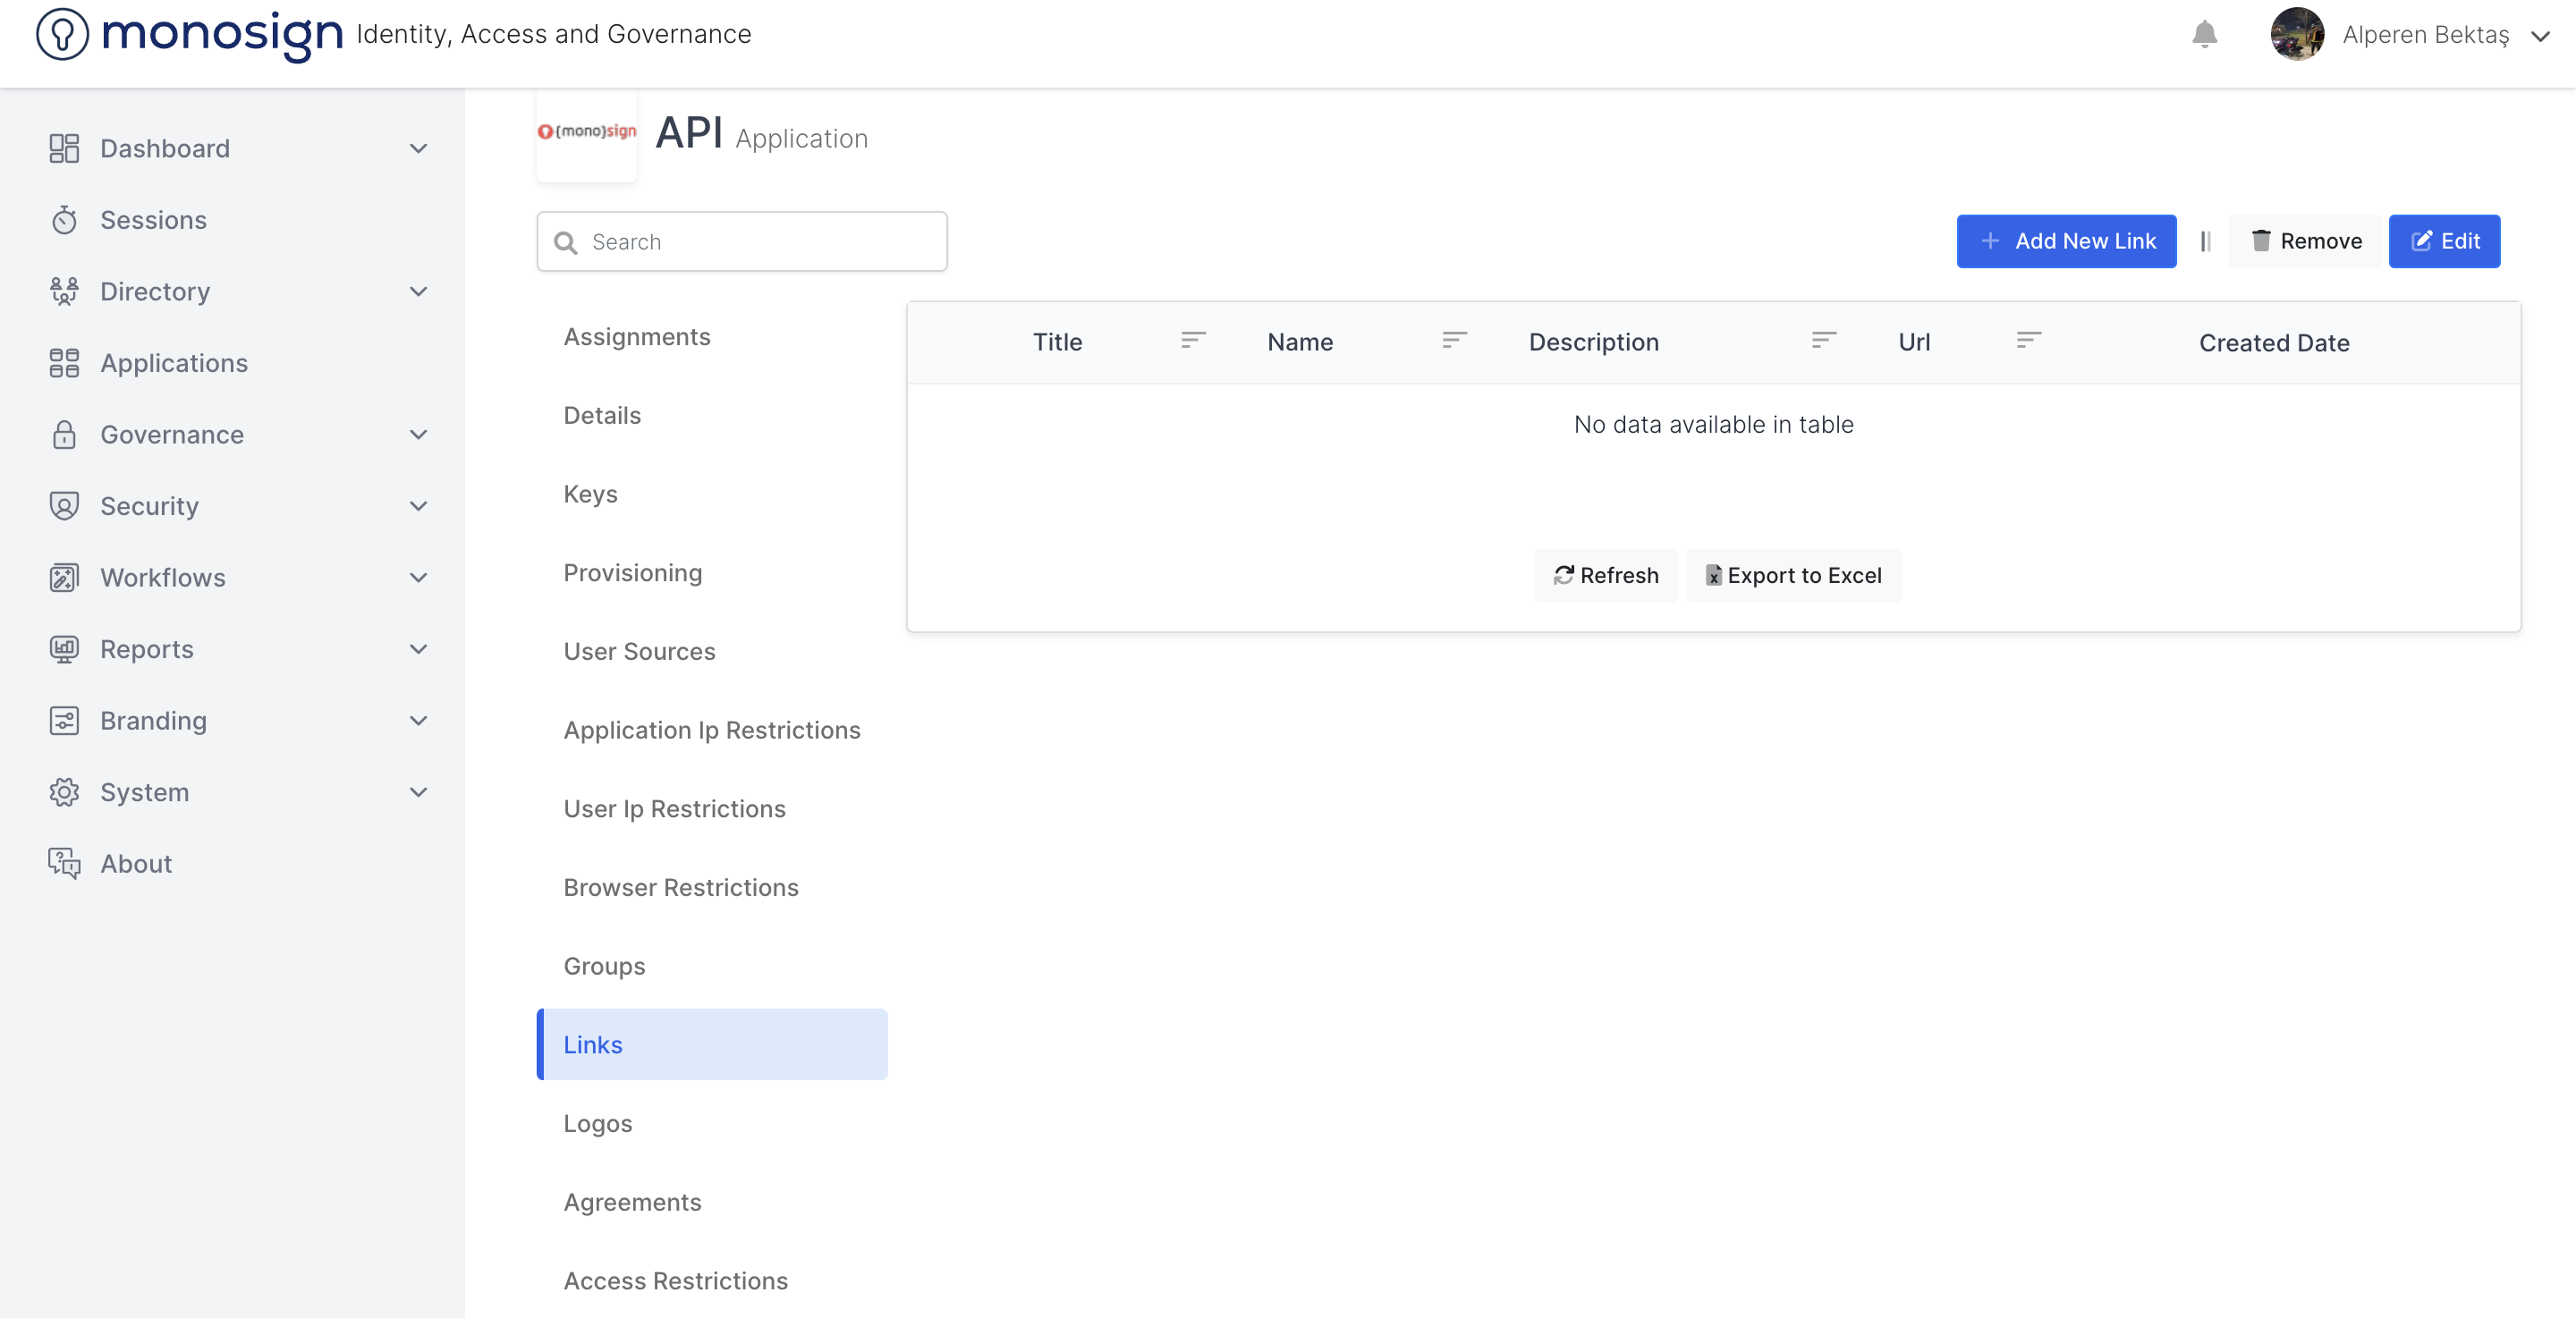The height and width of the screenshot is (1318, 2576).
Task: Click the Add New Link button
Action: pyautogui.click(x=2066, y=241)
